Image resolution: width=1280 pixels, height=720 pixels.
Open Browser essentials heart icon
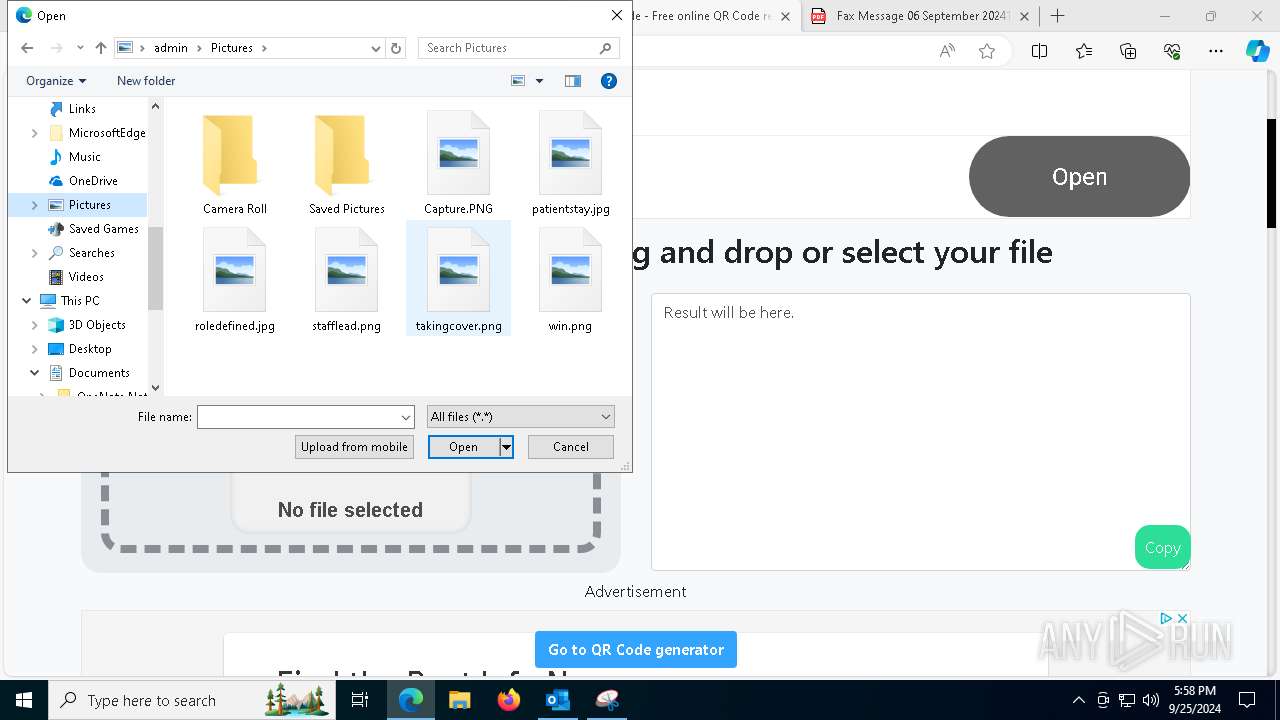pos(1172,51)
